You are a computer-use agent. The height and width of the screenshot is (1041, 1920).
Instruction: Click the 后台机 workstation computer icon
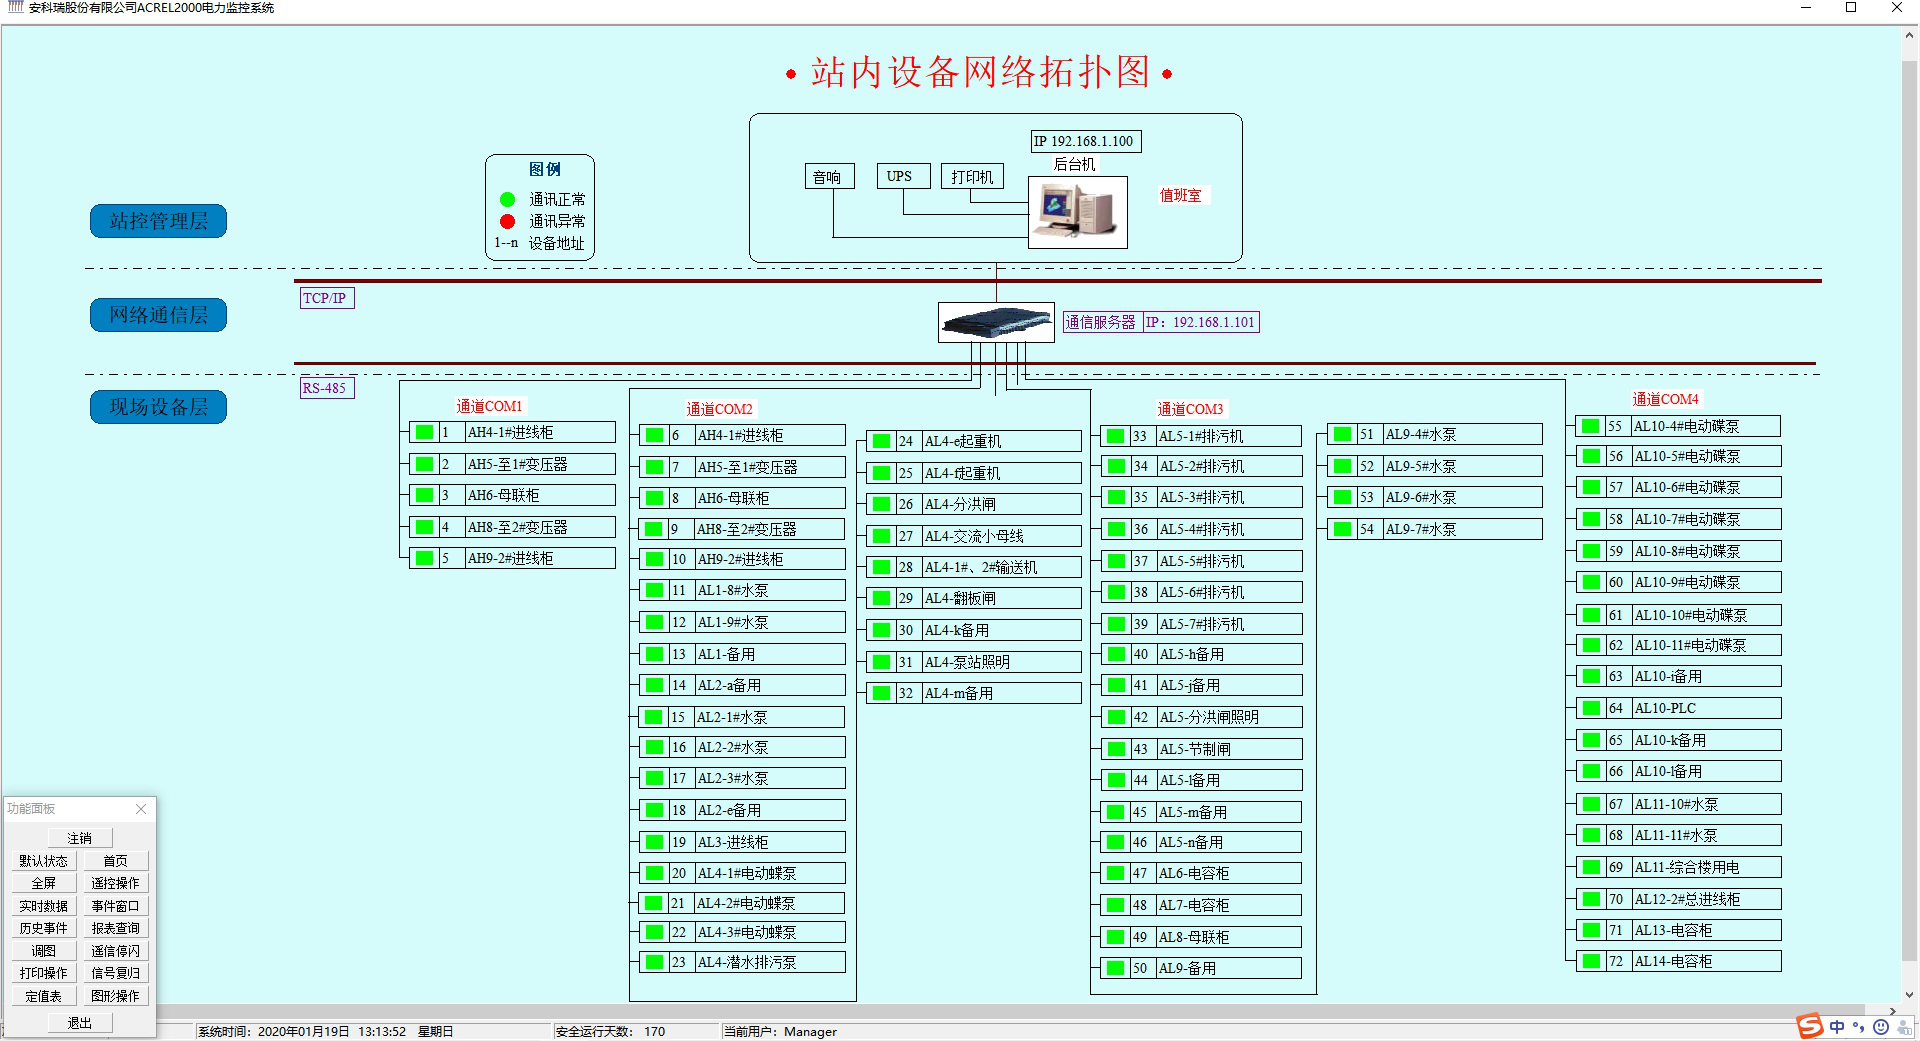(1077, 212)
